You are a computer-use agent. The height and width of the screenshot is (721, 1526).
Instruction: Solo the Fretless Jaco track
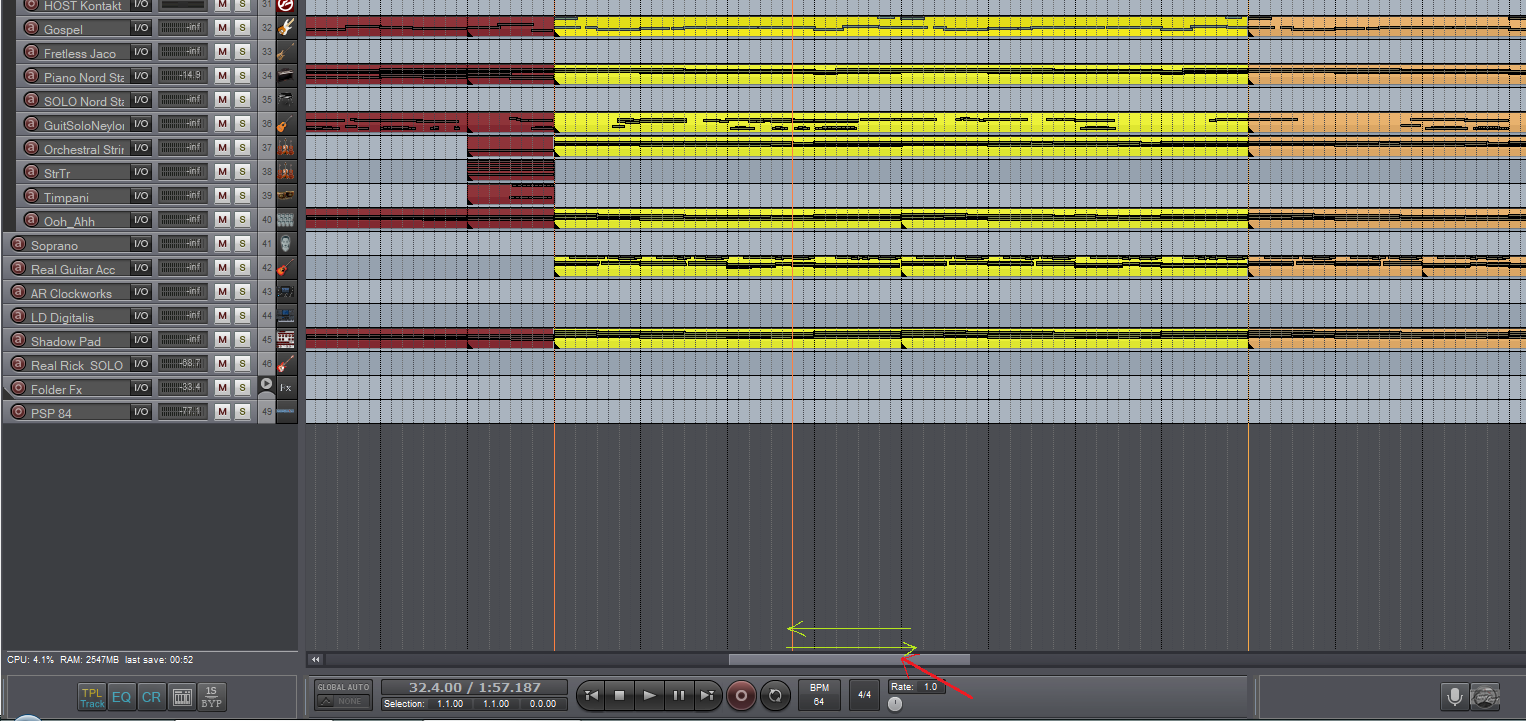point(242,52)
